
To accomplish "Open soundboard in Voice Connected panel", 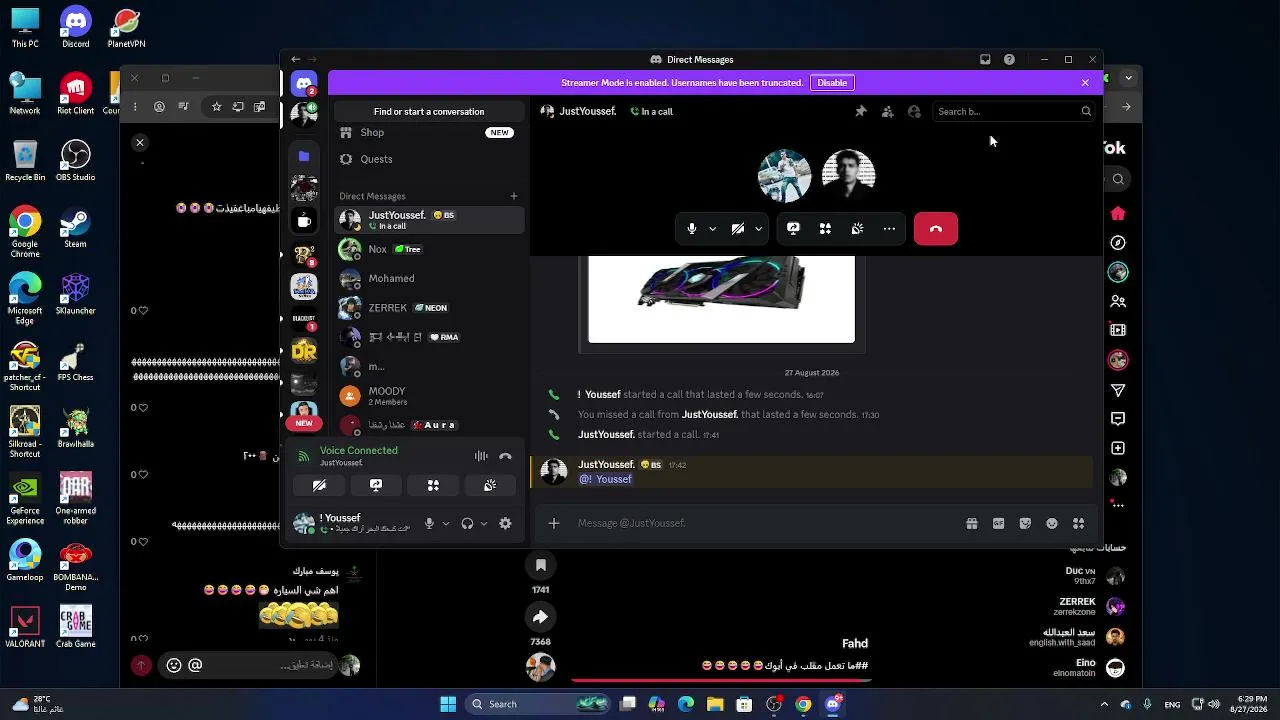I will [490, 485].
